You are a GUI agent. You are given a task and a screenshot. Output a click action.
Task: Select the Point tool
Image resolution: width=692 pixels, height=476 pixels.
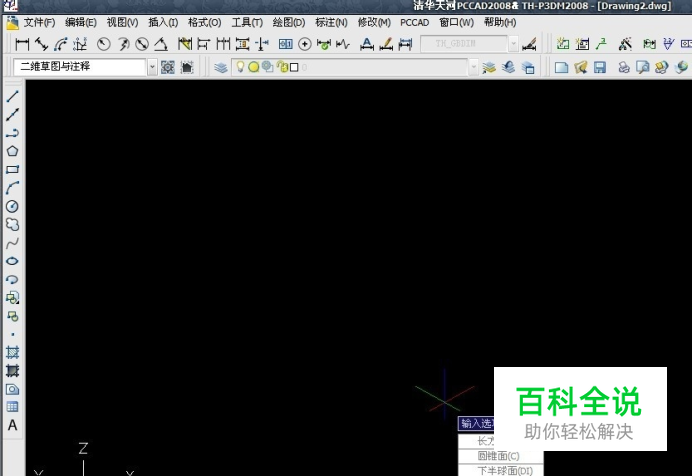click(12, 334)
